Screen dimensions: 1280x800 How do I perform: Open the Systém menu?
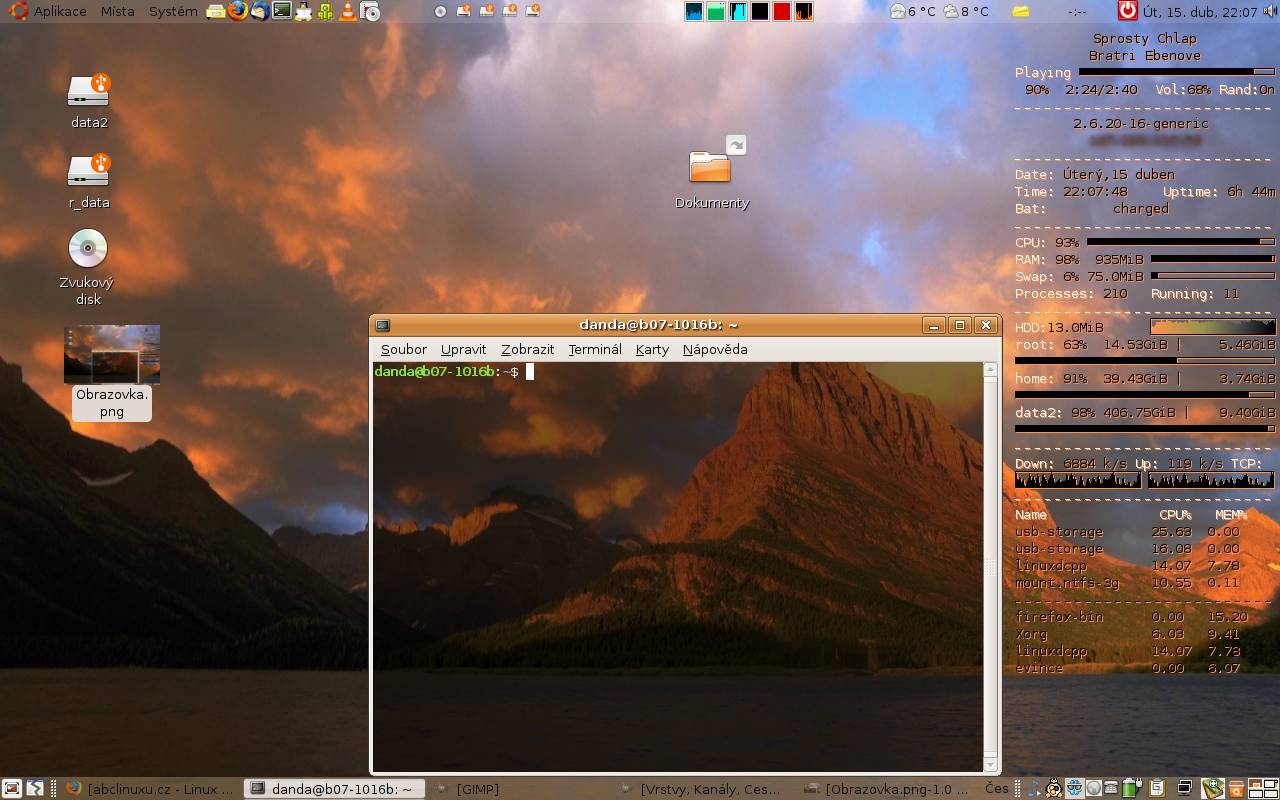[x=173, y=11]
